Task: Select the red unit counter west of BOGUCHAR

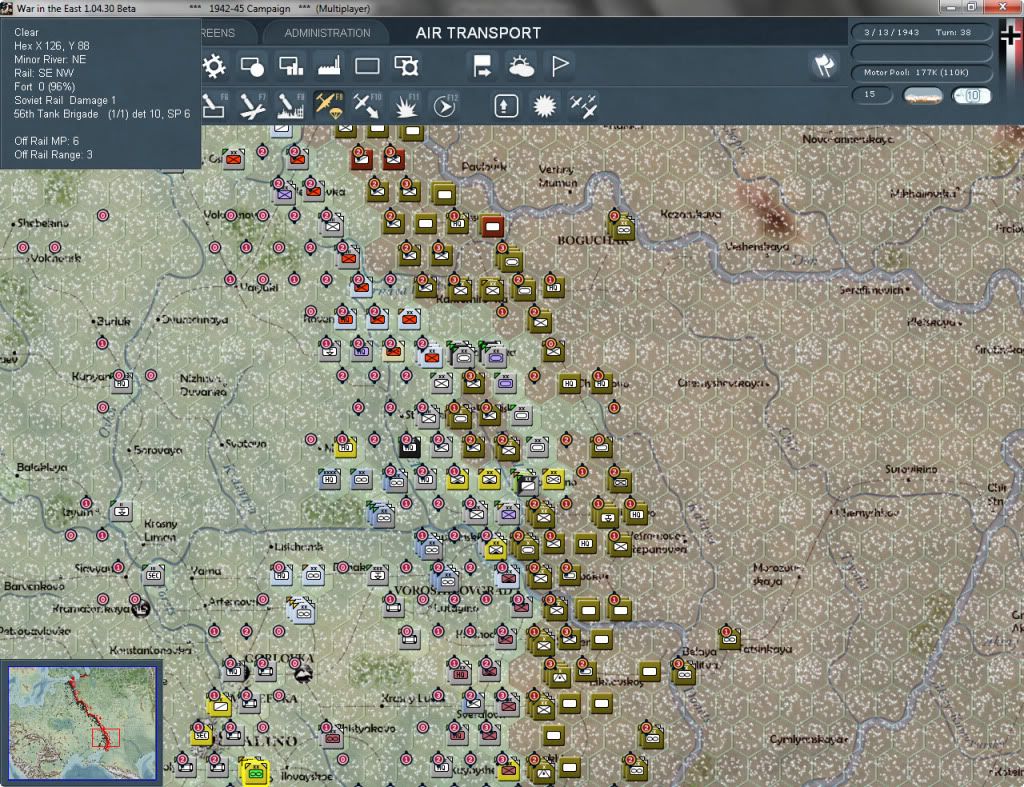Action: (492, 226)
